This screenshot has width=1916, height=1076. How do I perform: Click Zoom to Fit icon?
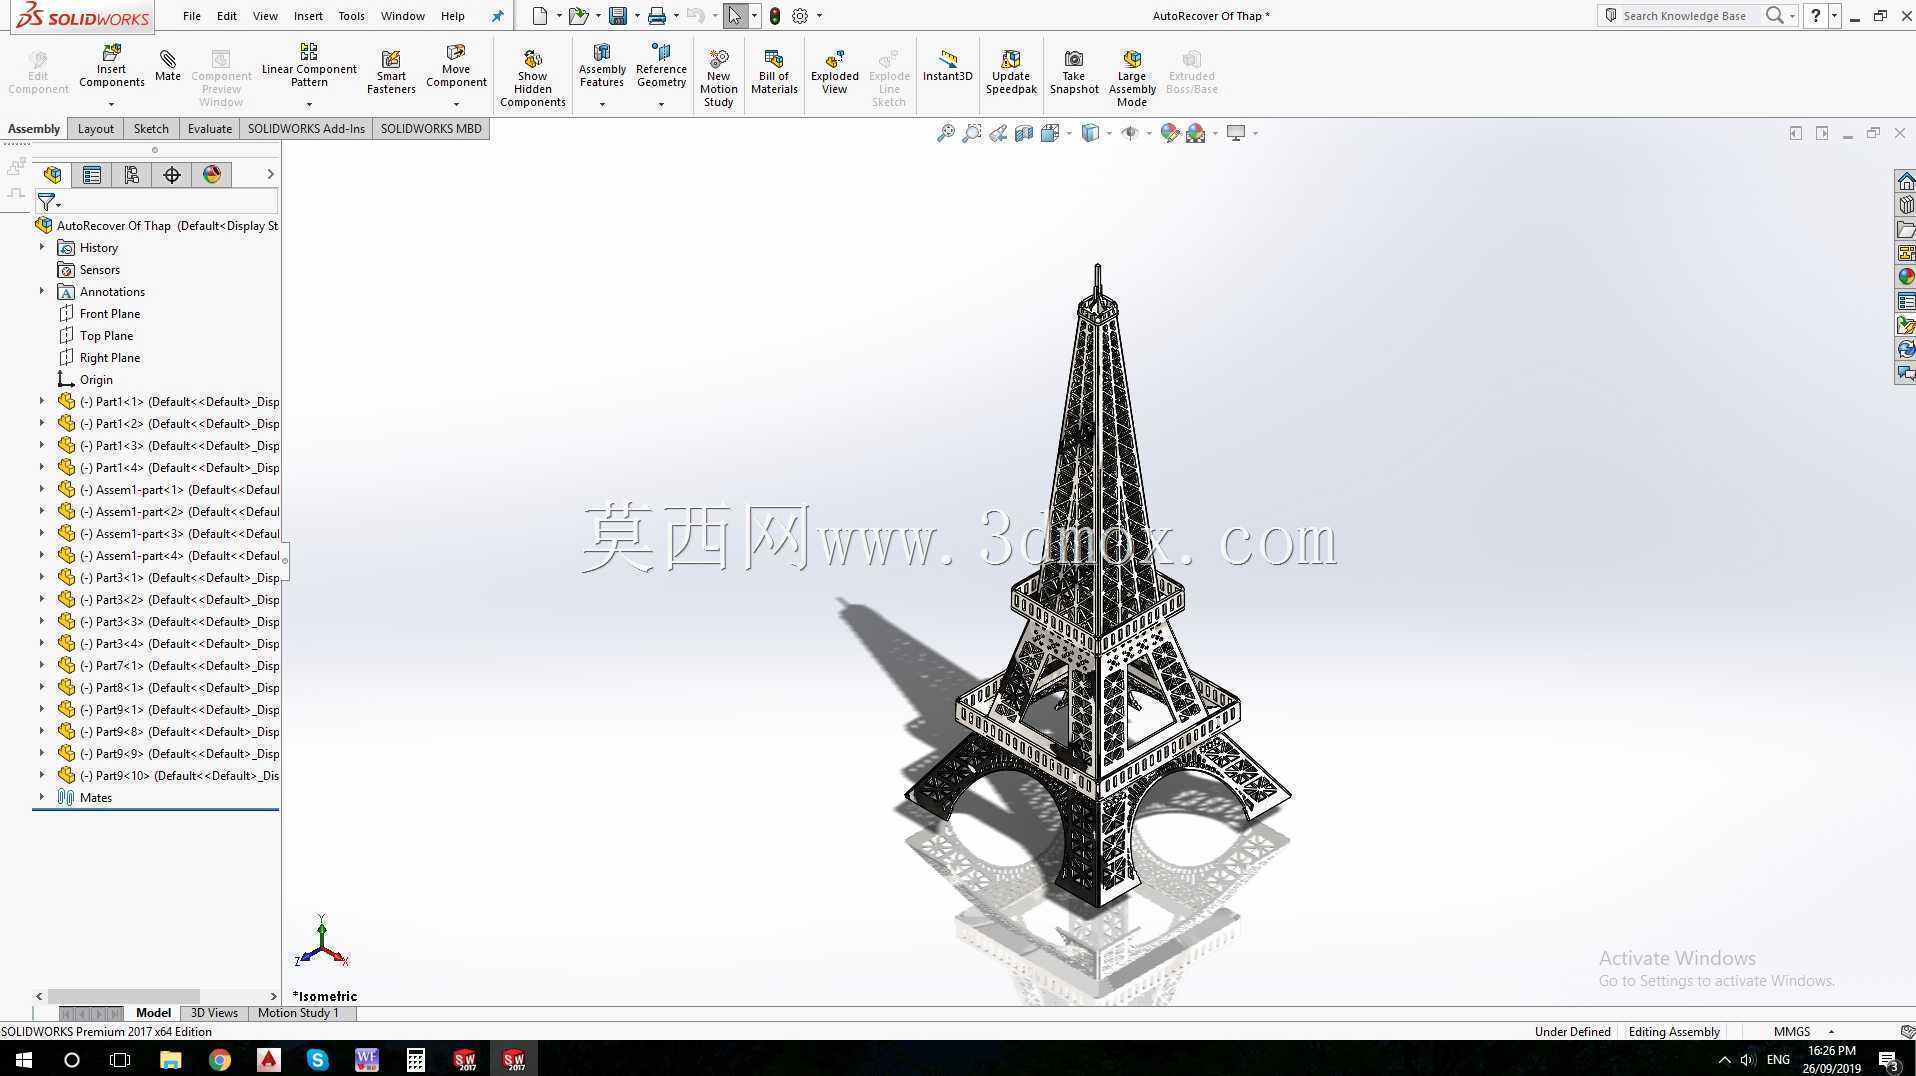click(945, 133)
